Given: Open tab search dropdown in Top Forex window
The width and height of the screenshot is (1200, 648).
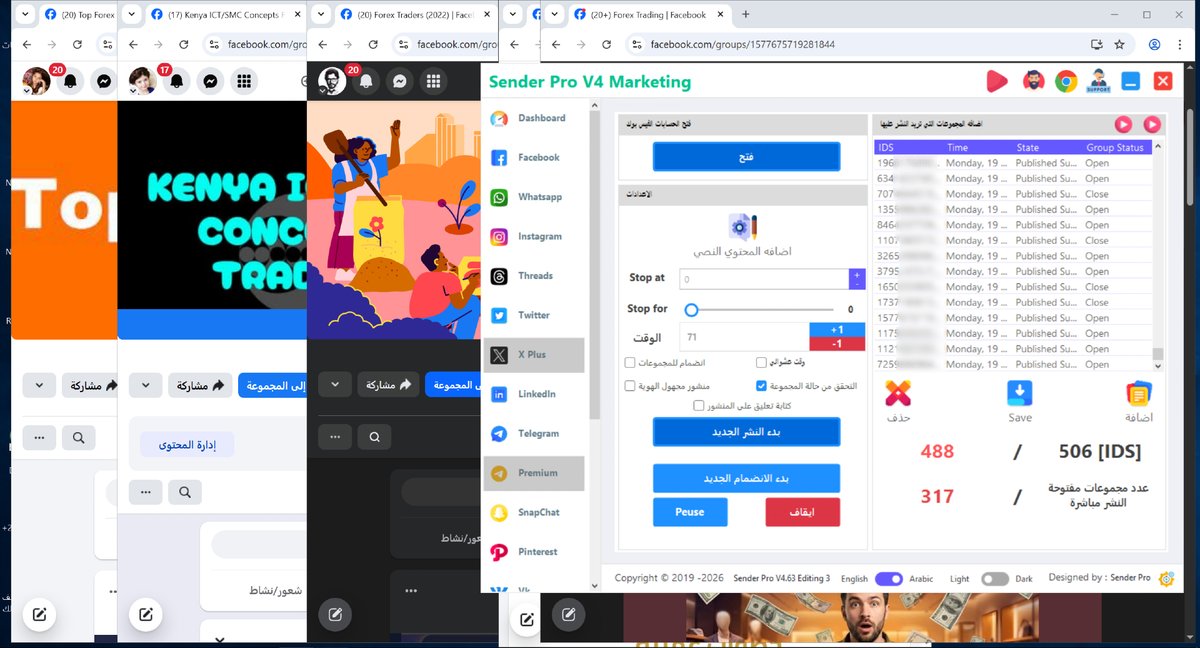Looking at the screenshot, I should click(x=24, y=15).
